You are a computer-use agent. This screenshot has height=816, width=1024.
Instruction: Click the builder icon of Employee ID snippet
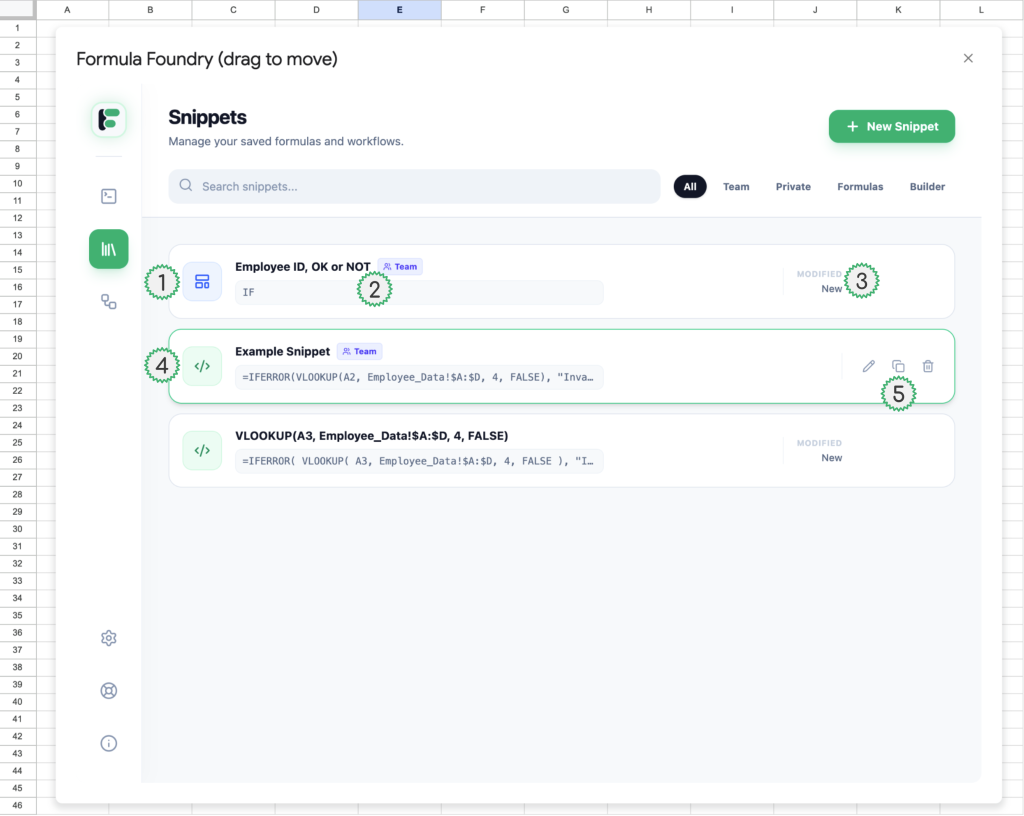click(202, 281)
